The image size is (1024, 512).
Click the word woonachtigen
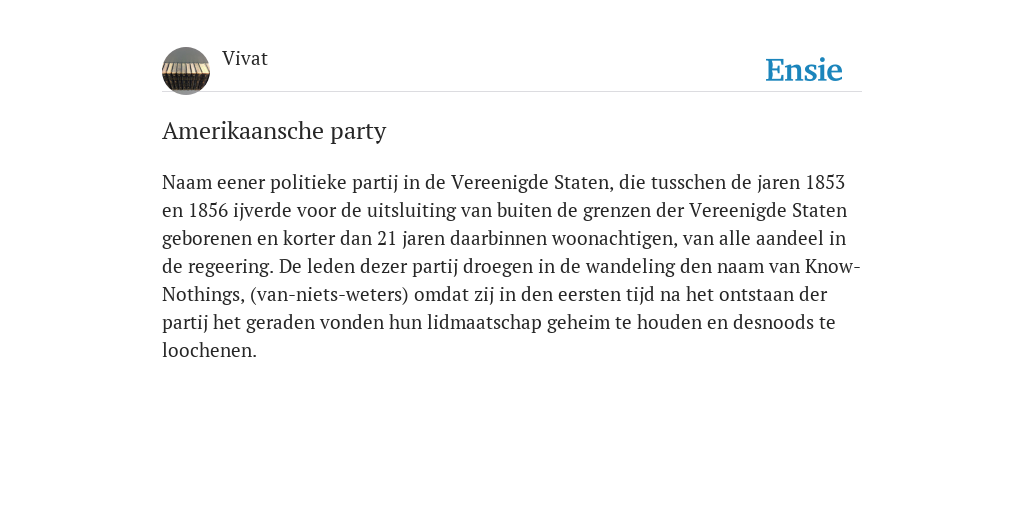tap(614, 239)
